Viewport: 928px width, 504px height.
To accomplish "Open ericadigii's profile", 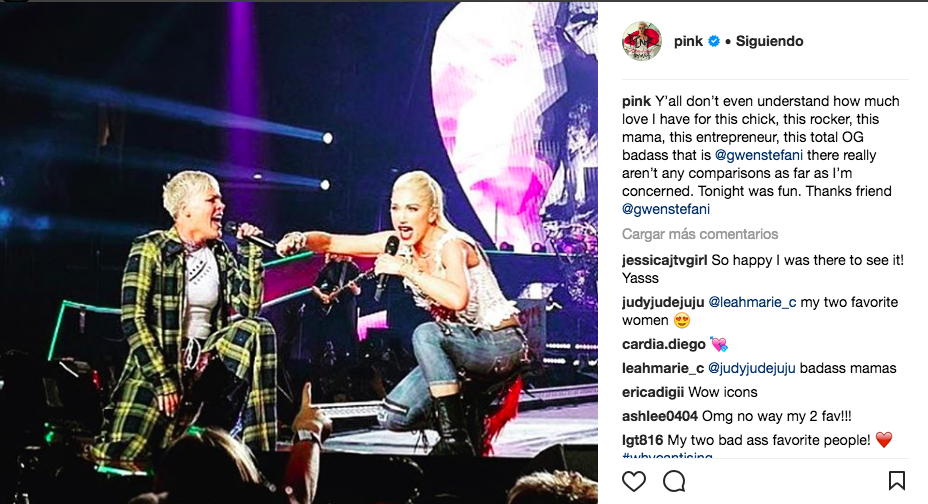I will pos(653,392).
